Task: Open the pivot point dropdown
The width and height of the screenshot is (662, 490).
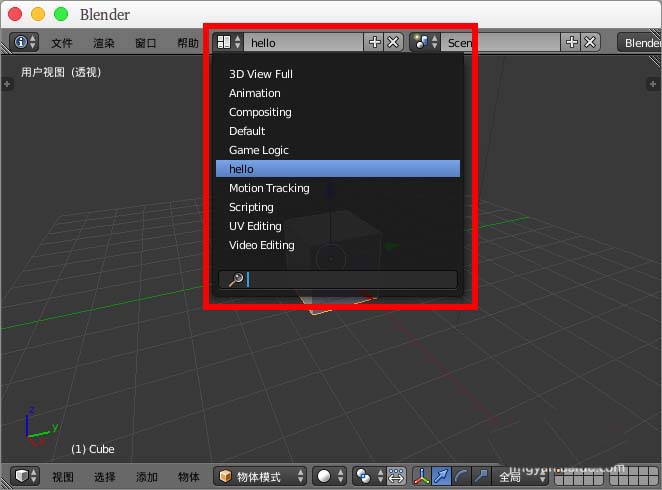Action: (368, 476)
